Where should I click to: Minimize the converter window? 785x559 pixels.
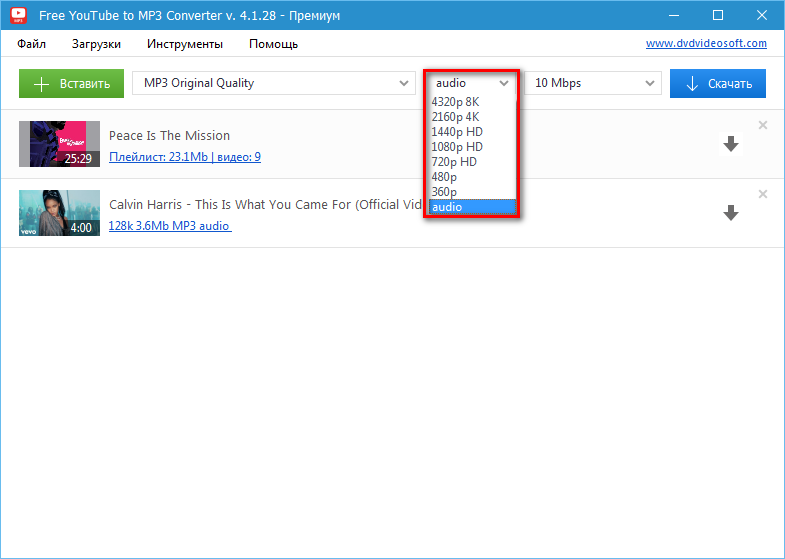click(674, 16)
